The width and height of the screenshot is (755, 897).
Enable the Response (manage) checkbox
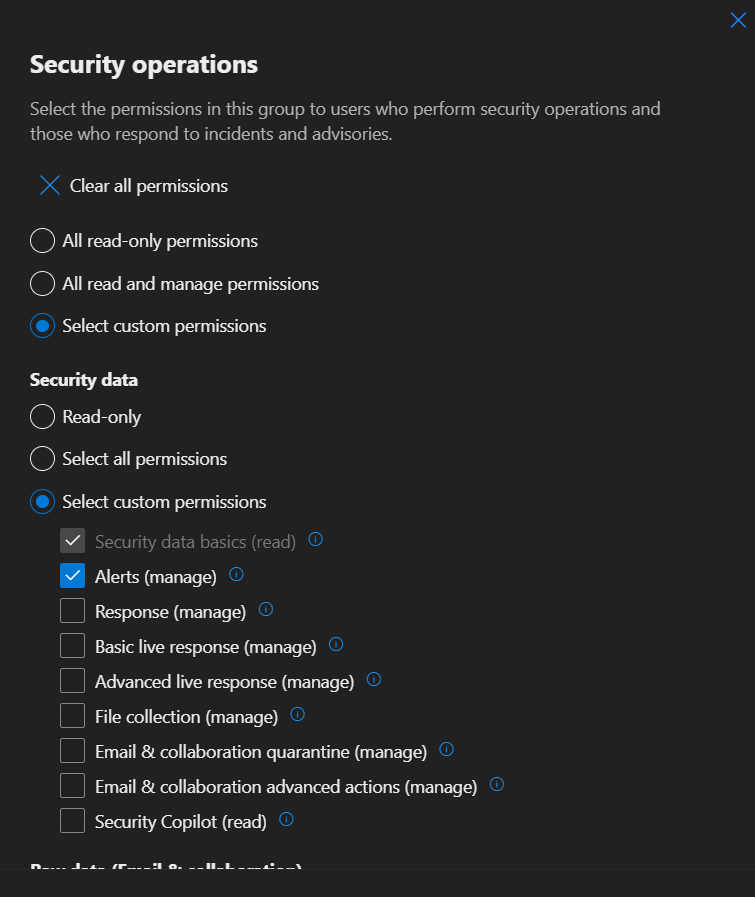(x=72, y=611)
